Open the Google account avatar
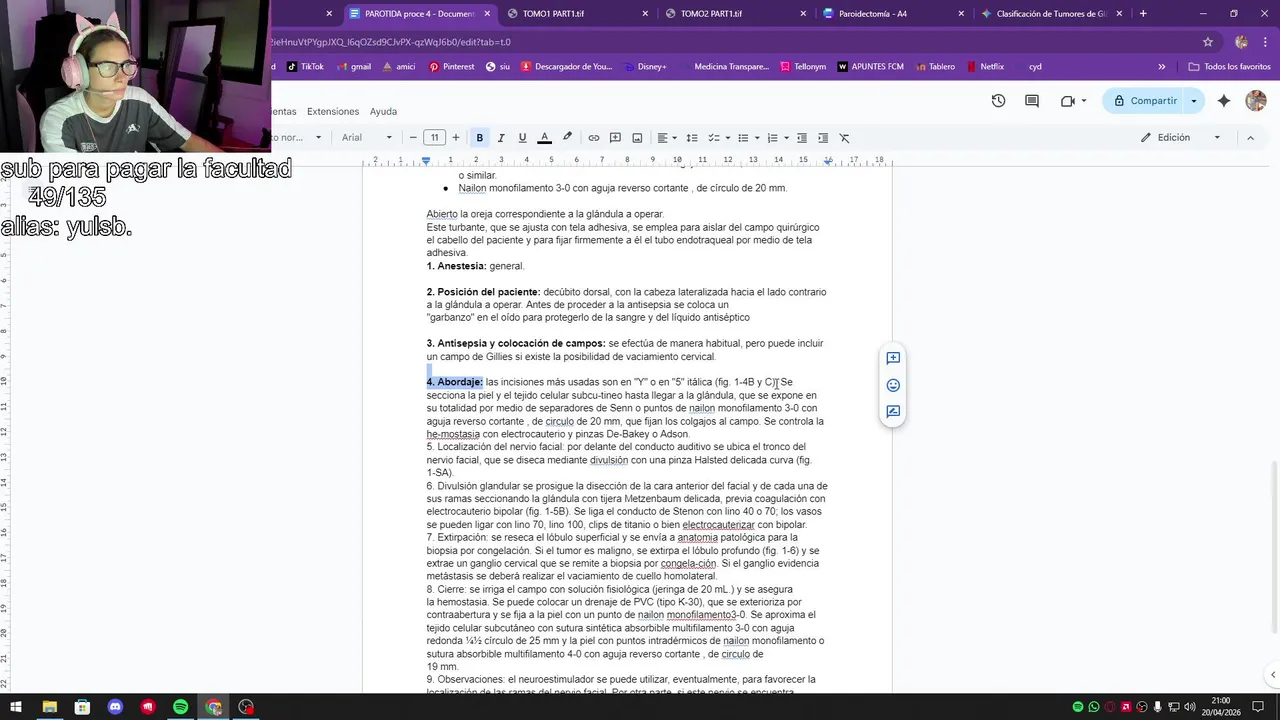 pos(1256,101)
